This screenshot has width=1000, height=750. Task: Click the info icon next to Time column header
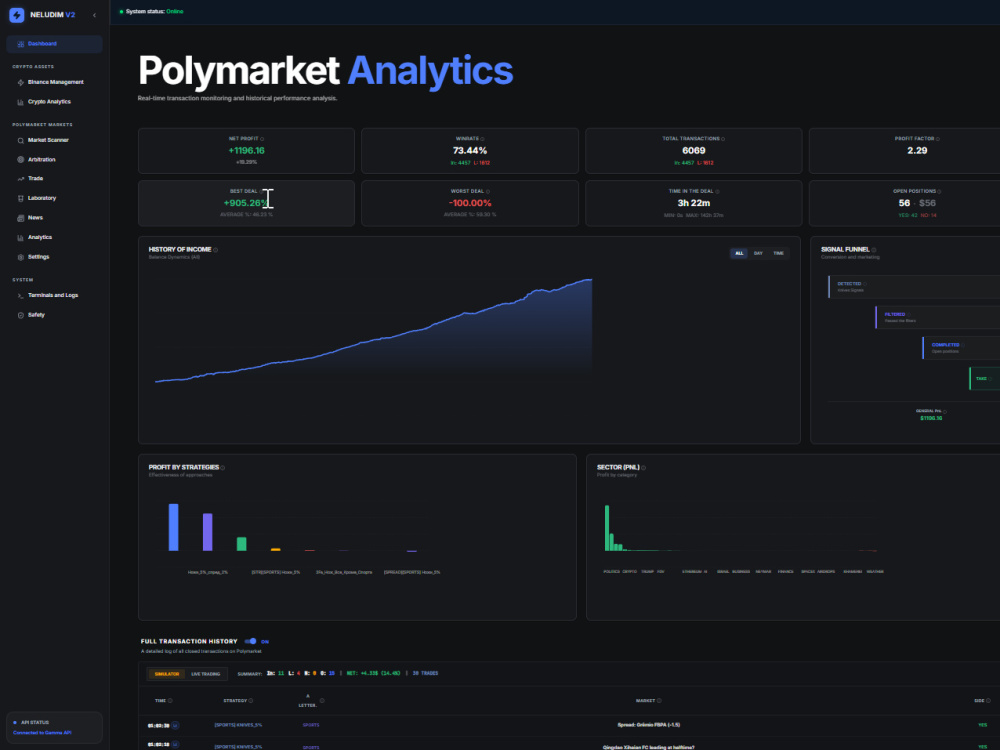point(170,701)
